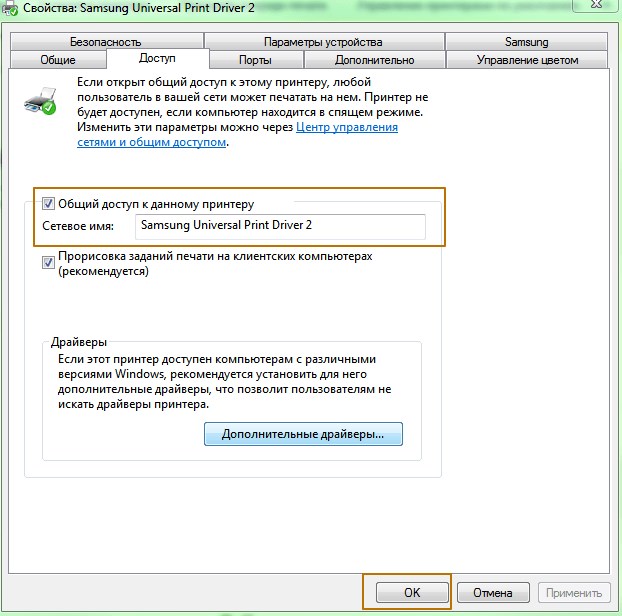622x616 pixels.
Task: Switch to the Samsung tab
Action: click(x=526, y=42)
